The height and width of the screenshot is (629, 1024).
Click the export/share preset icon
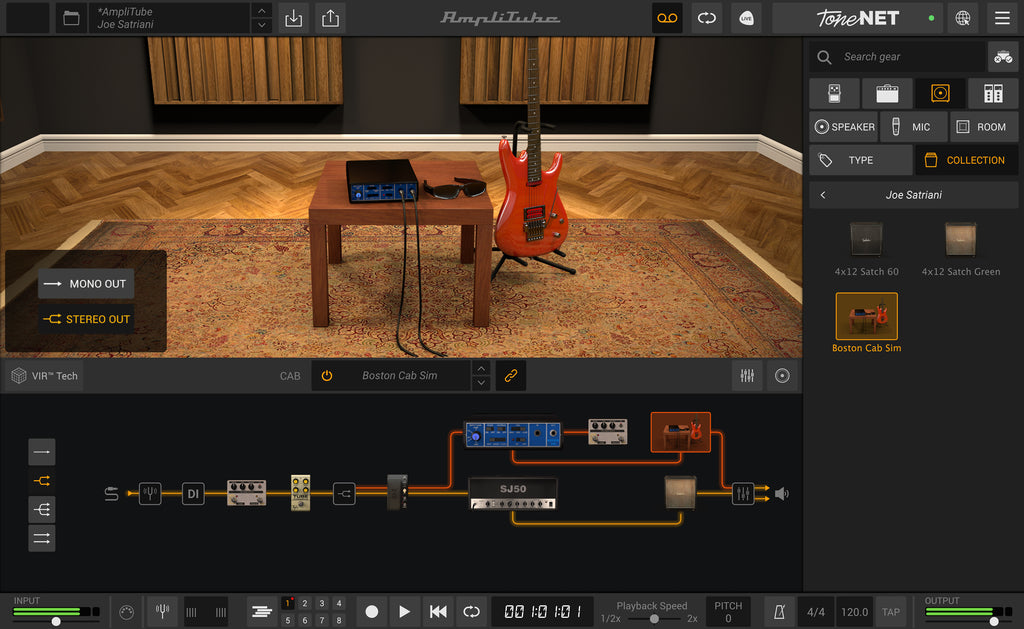(330, 18)
